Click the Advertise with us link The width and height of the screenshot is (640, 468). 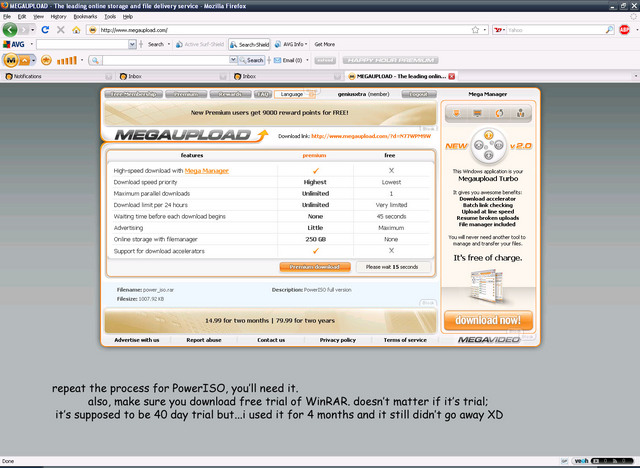(137, 340)
